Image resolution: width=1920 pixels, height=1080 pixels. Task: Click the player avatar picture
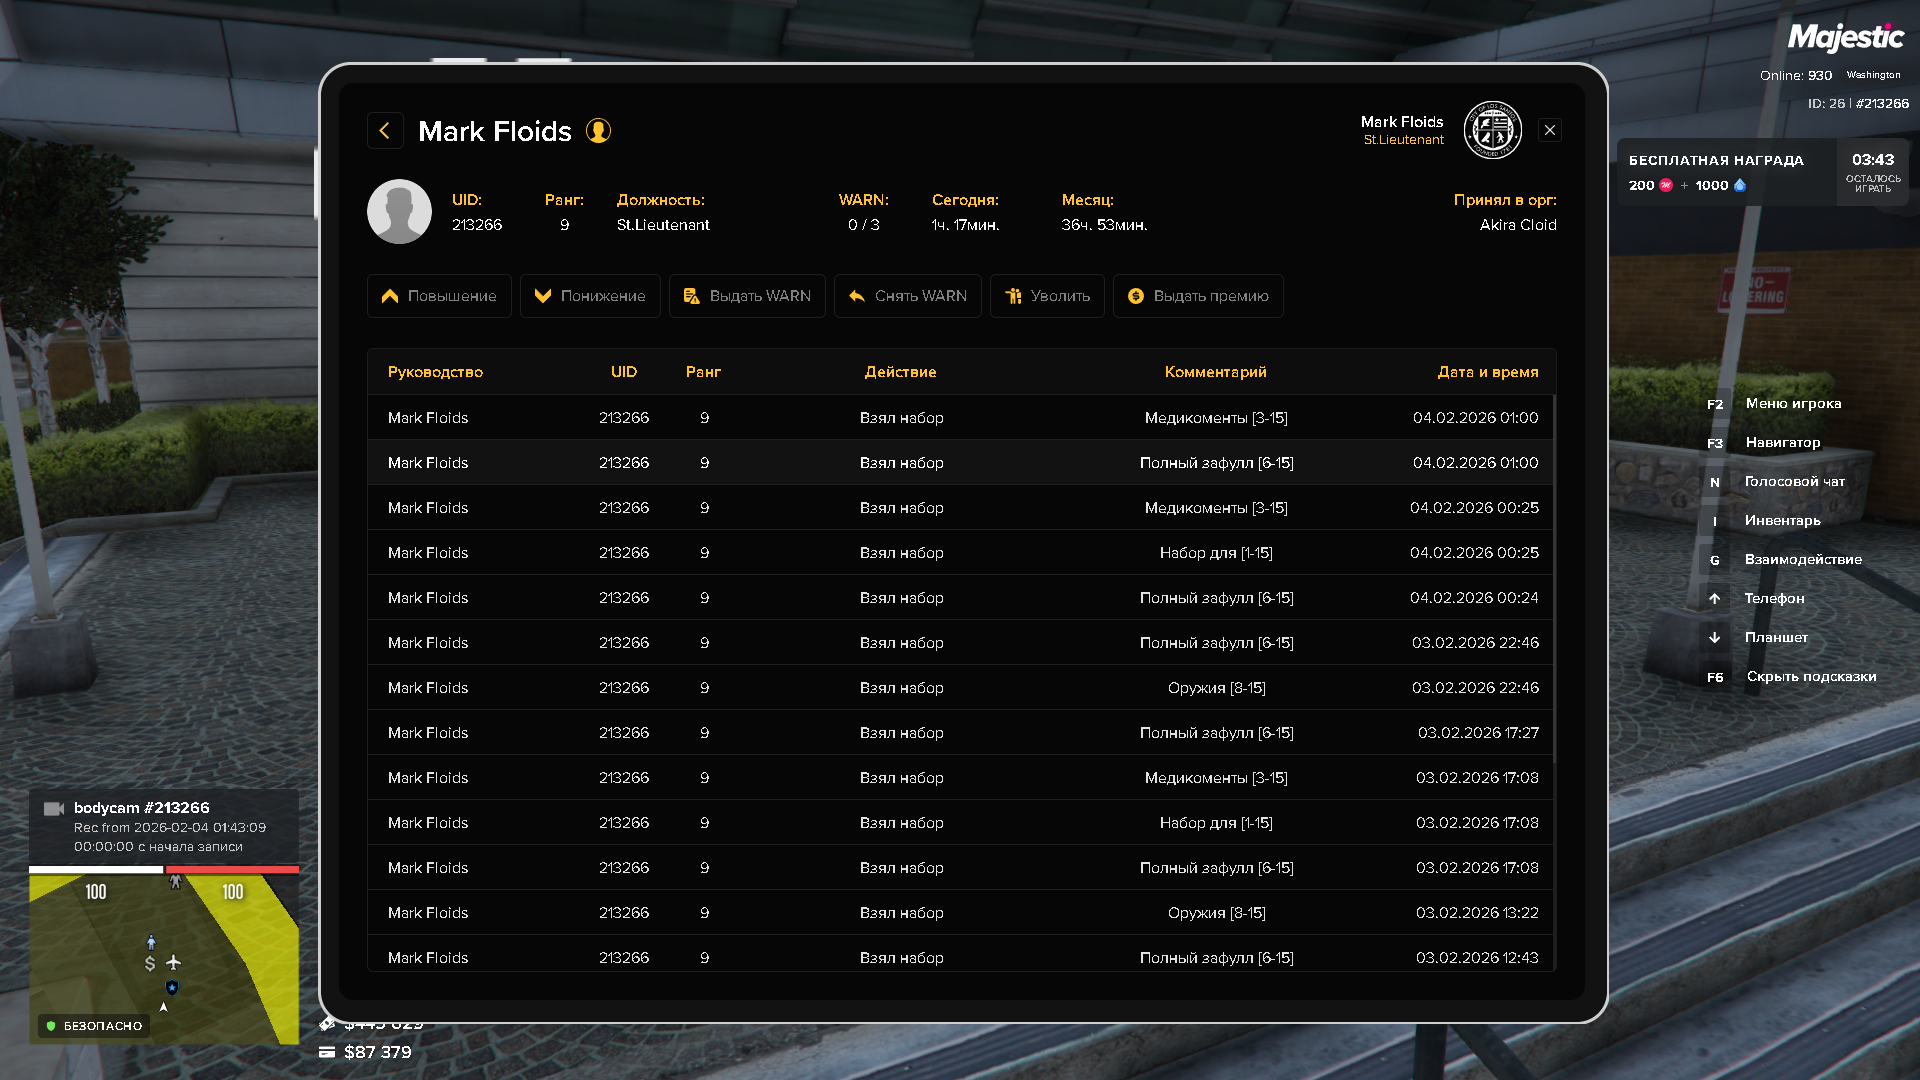tap(399, 212)
